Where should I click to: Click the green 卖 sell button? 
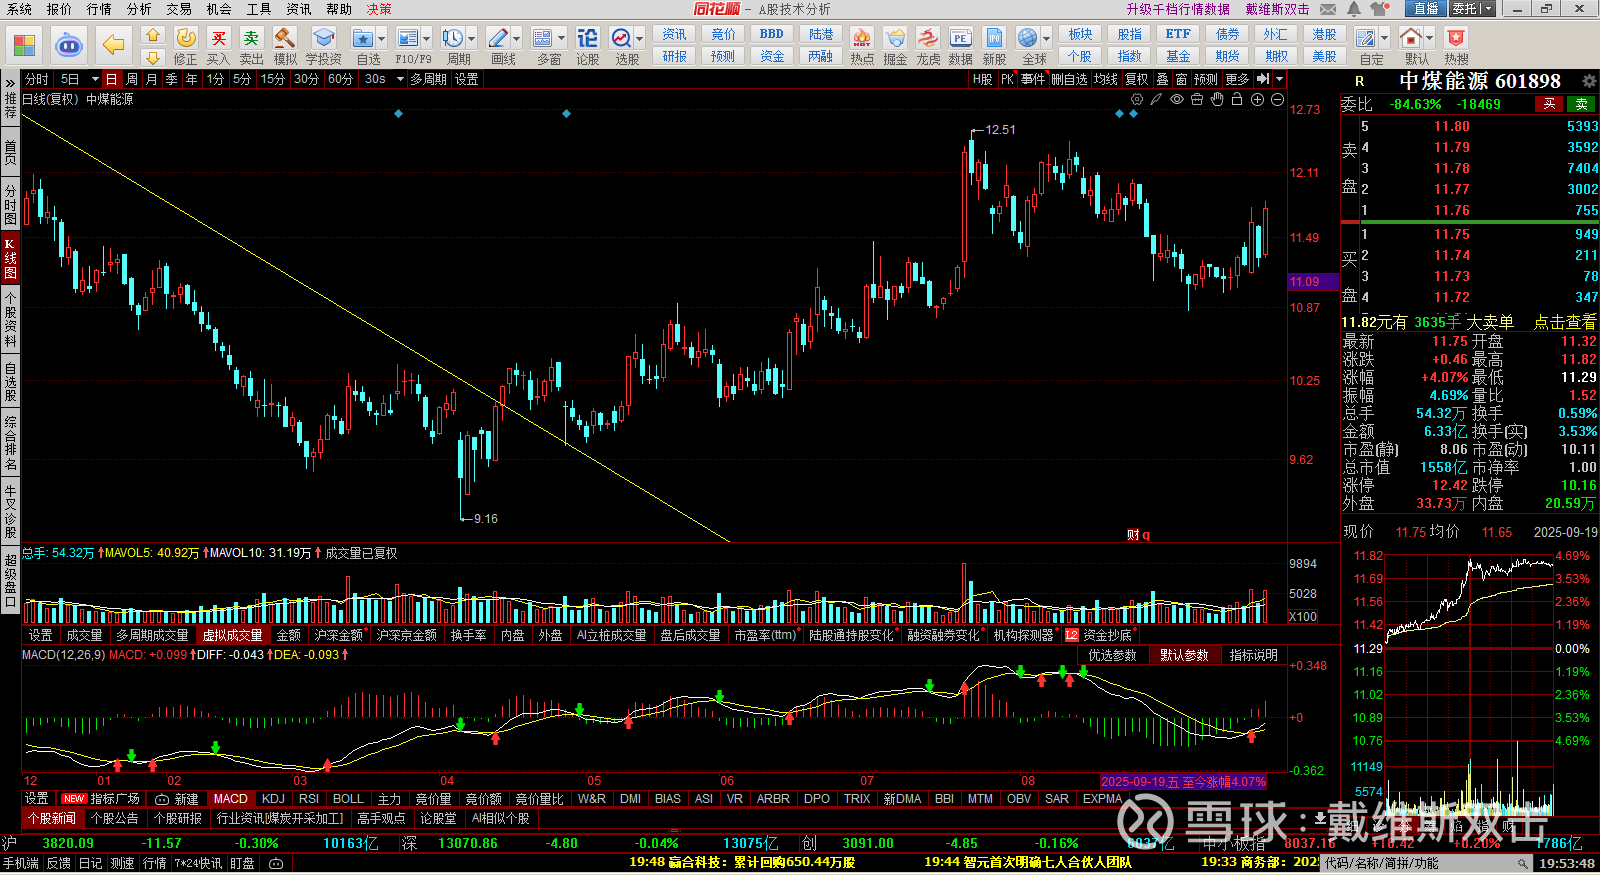[x=1582, y=104]
